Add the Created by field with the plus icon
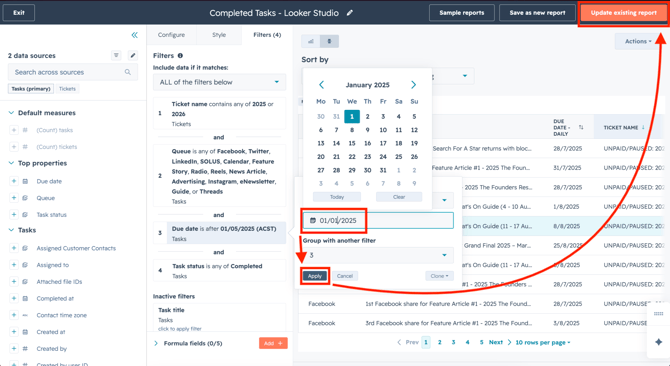The width and height of the screenshot is (670, 366). coord(14,348)
